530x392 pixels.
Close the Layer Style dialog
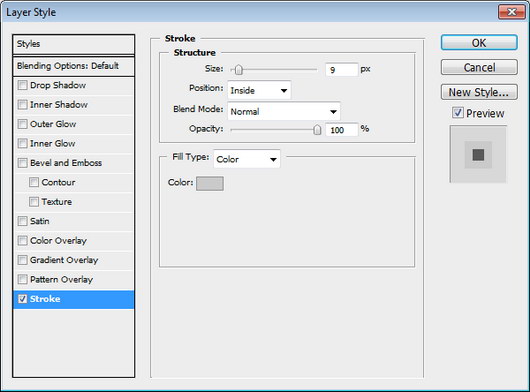coord(511,12)
